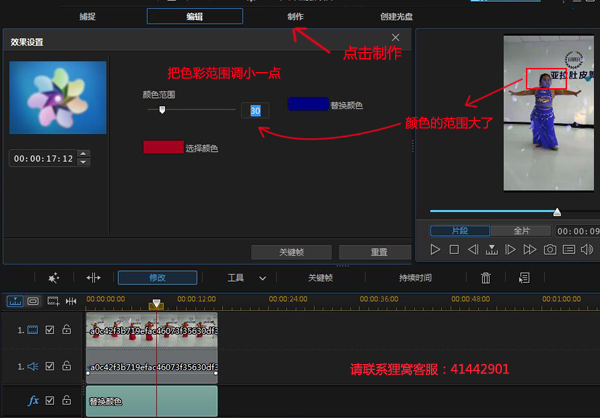This screenshot has width=600, height=418.
Task: Click the 00:00:17:12 timecode field
Action: pyautogui.click(x=43, y=158)
